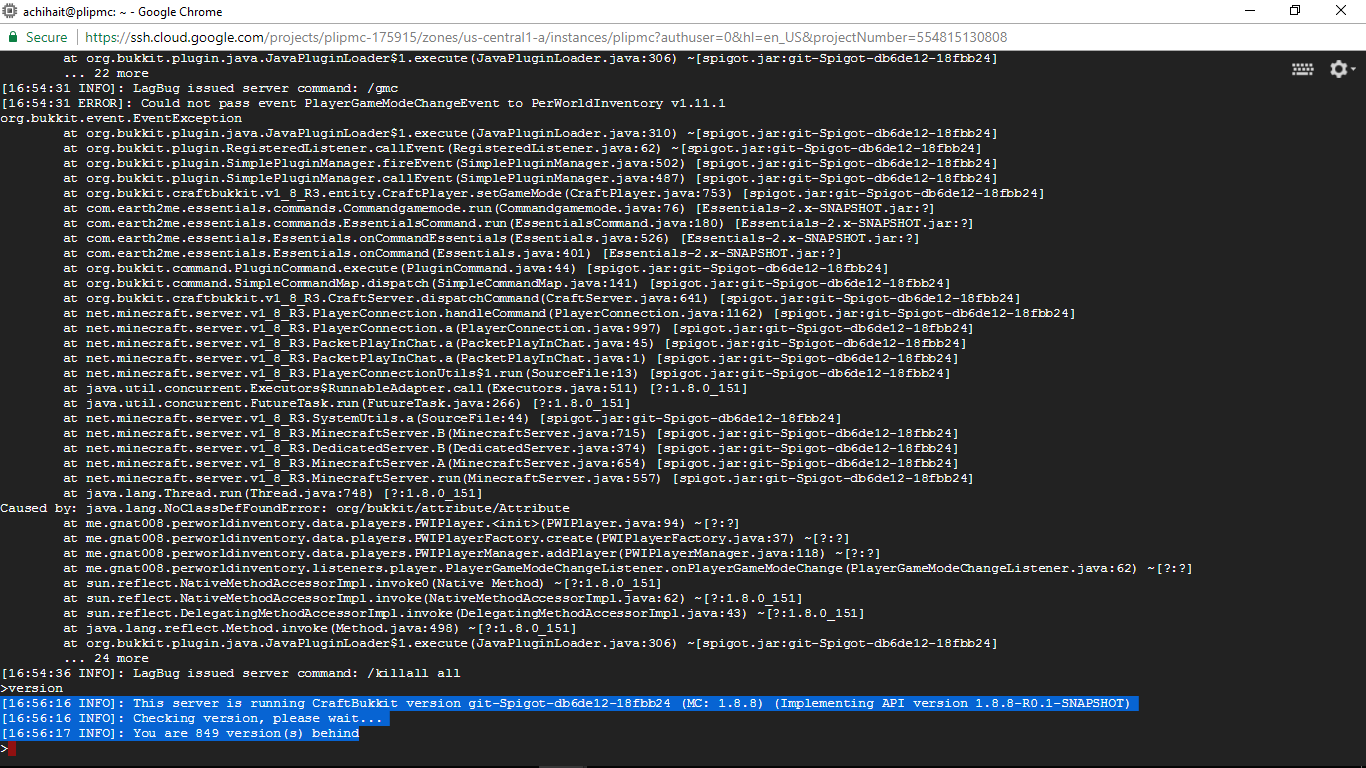
Task: Click the 'MinecraftServer.java:654' stack line
Action: (x=510, y=463)
